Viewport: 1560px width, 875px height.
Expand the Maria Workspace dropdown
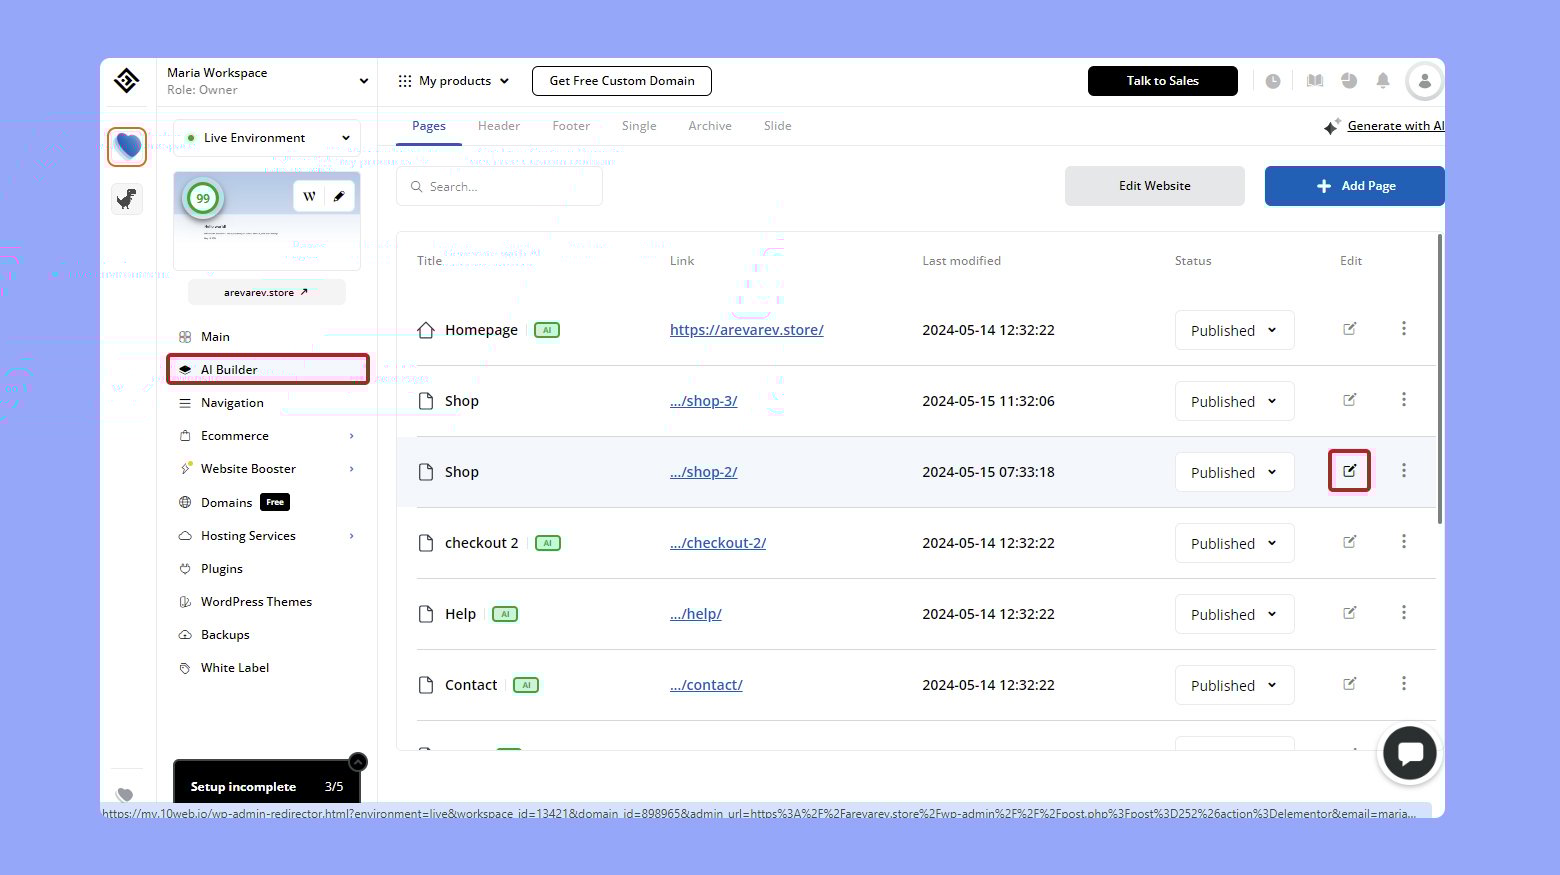(x=363, y=81)
